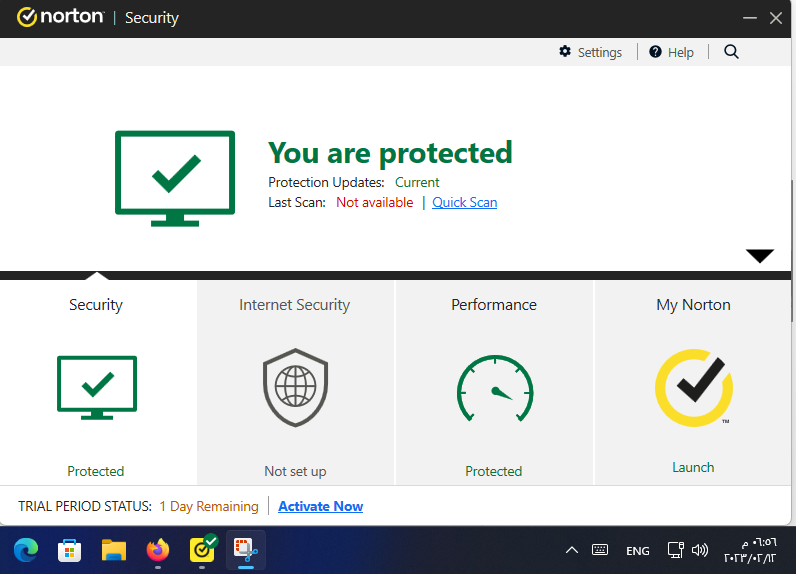
Task: Open the My Norton tab label
Action: [x=693, y=305]
